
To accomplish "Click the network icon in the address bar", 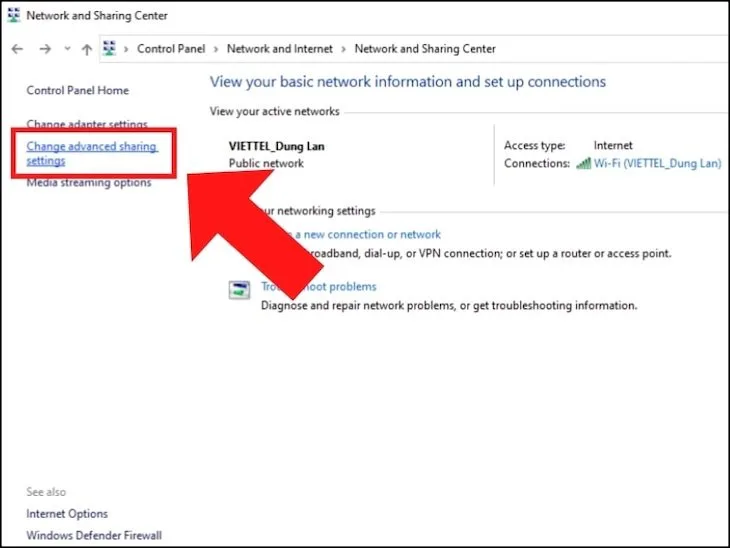I will 109,48.
